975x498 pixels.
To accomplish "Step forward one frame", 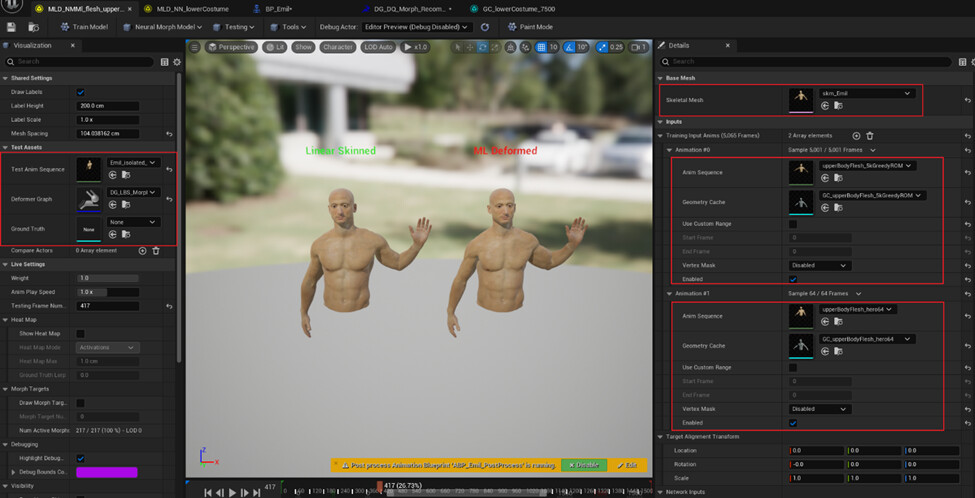I will [x=244, y=492].
